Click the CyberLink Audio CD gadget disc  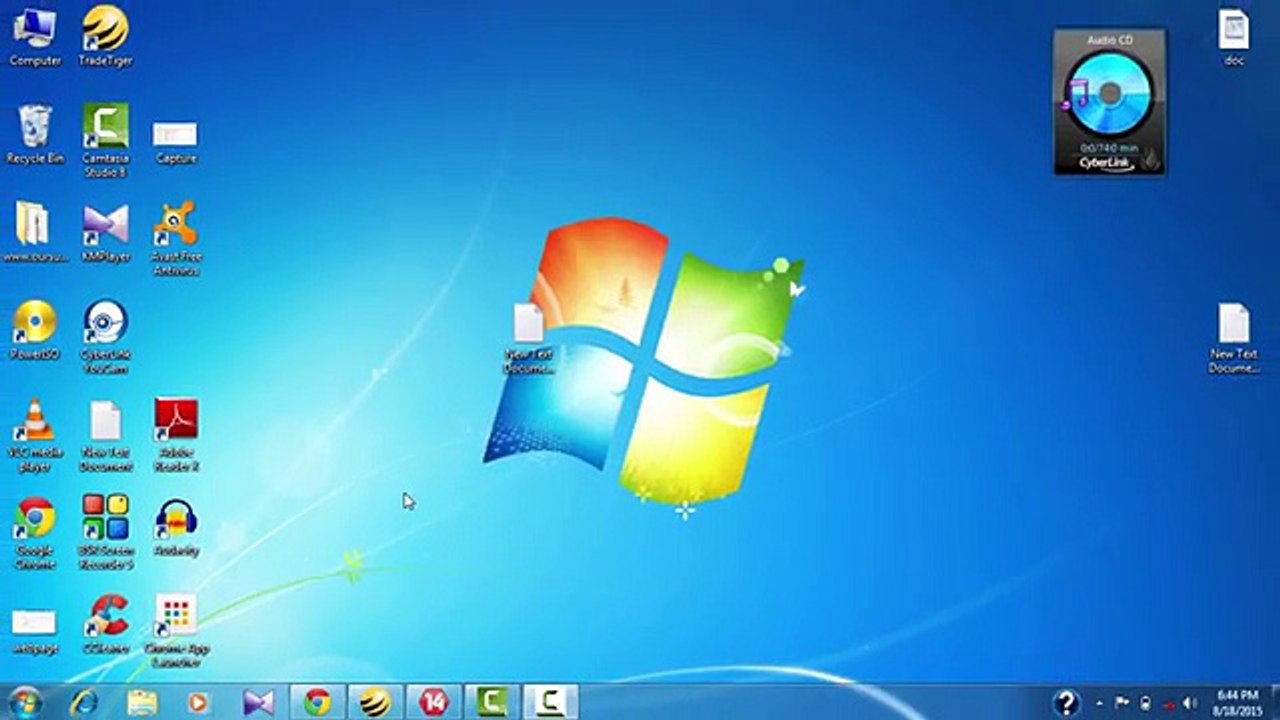(x=1109, y=95)
